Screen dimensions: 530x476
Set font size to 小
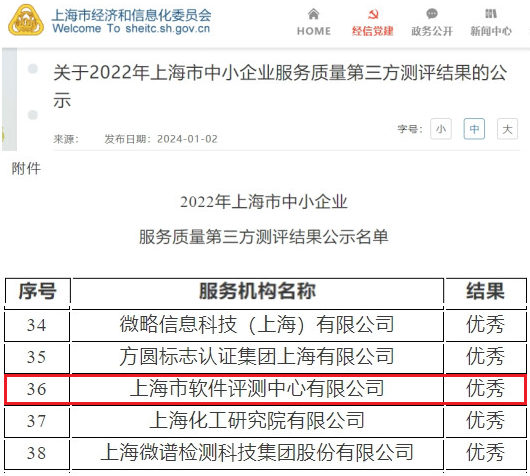tap(441, 129)
